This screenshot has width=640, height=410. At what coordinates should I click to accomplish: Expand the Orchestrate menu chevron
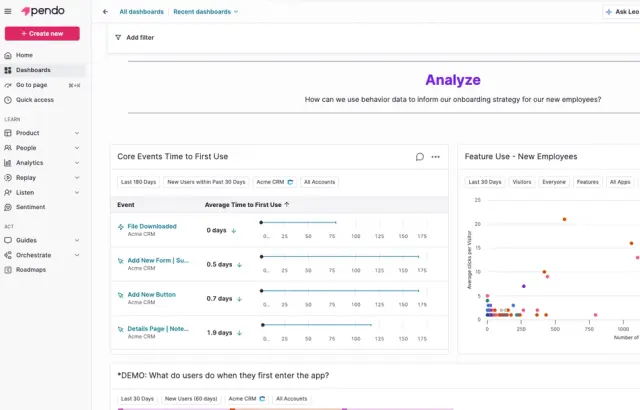tap(77, 255)
